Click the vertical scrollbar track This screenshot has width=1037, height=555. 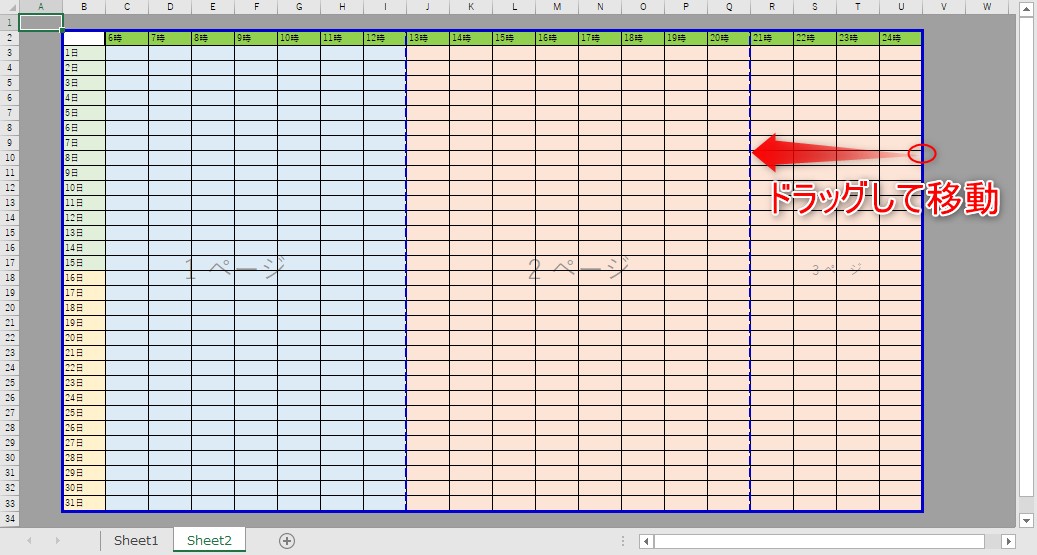click(x=1025, y=260)
